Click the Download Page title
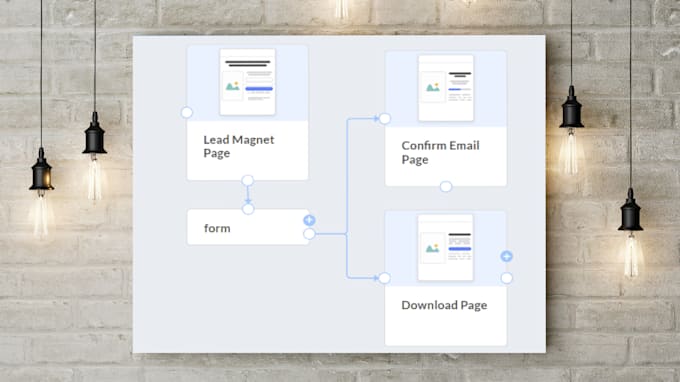Screen dimensions: 680x382 point(444,305)
